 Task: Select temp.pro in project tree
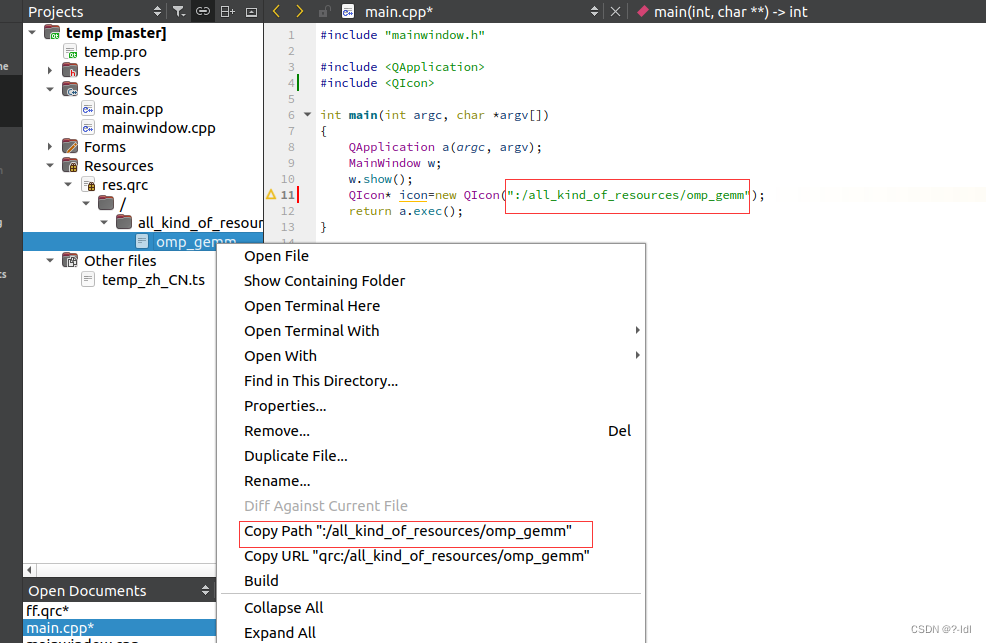(115, 52)
